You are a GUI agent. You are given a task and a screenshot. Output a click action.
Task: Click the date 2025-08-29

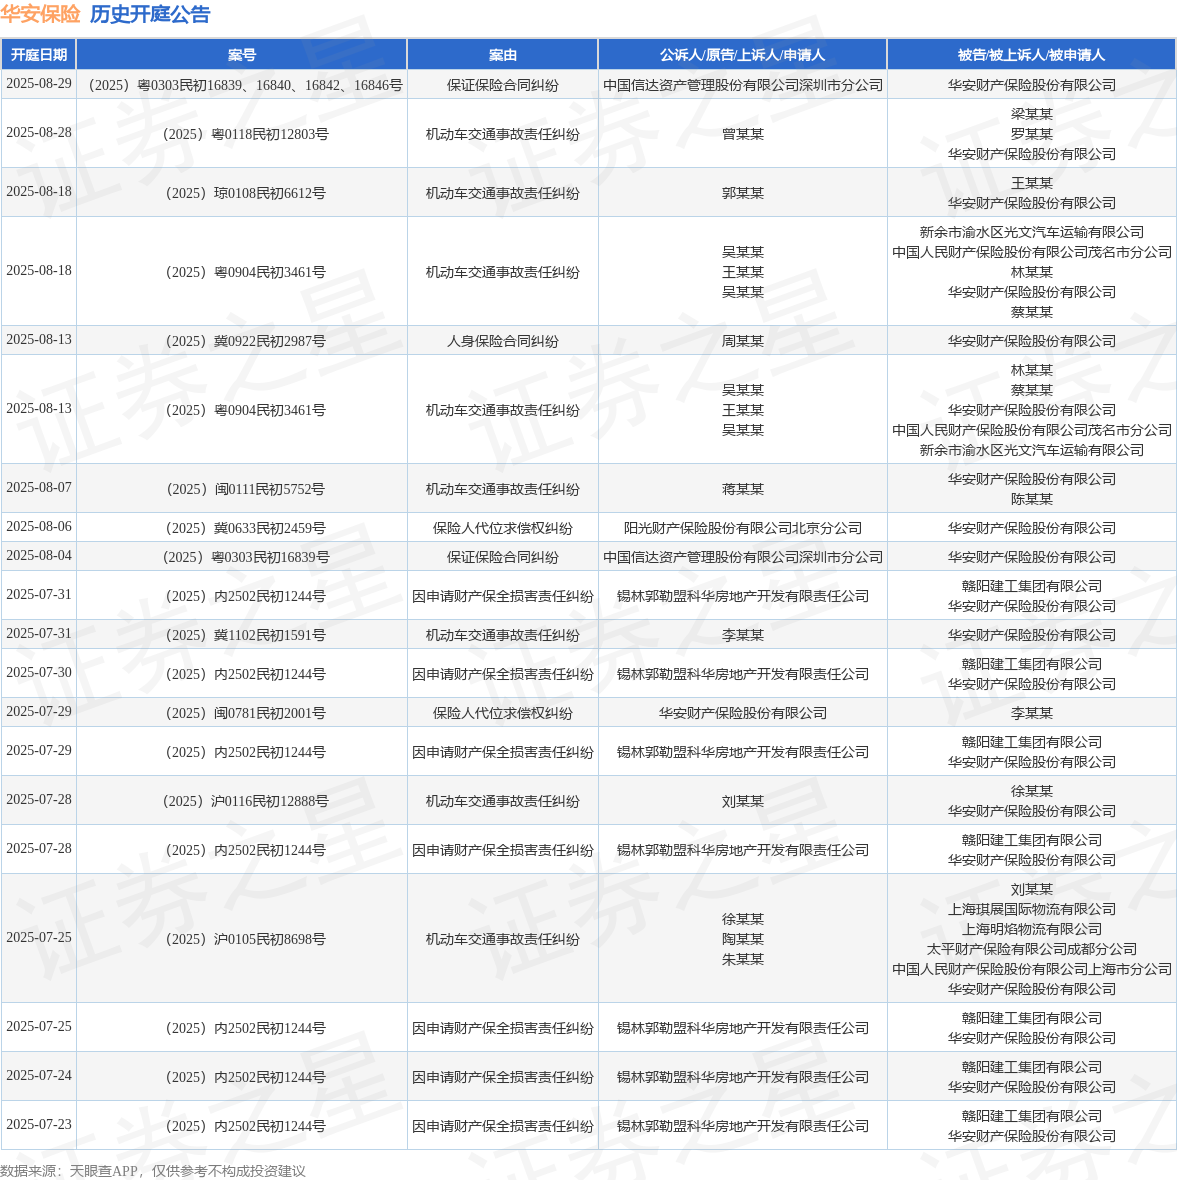39,84
